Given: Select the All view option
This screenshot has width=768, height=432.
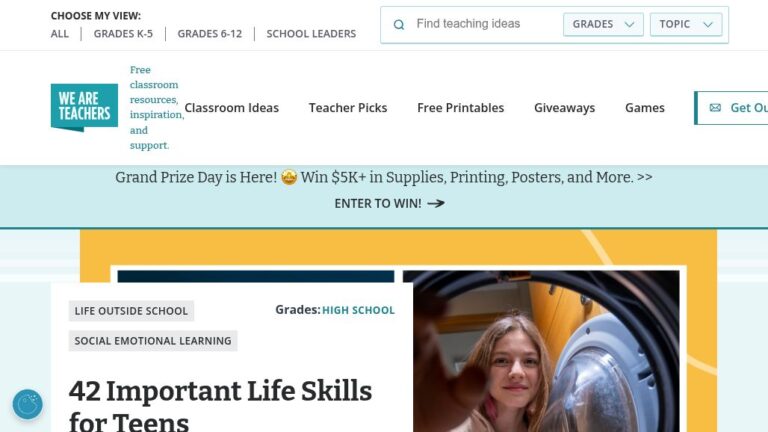Looking at the screenshot, I should (x=60, y=34).
